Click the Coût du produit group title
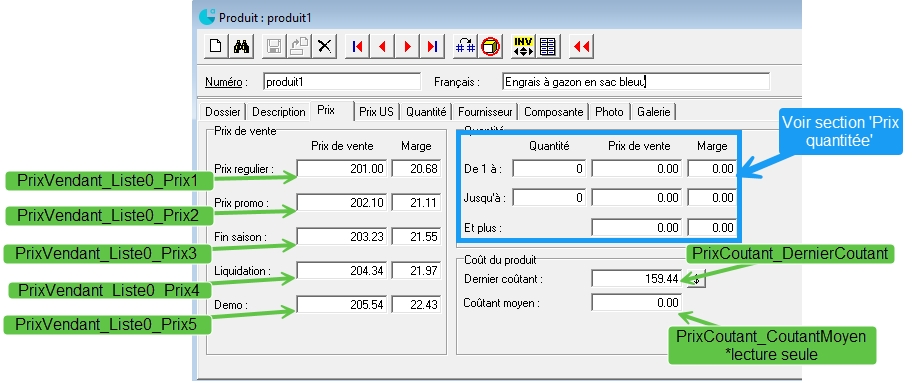Image resolution: width=905 pixels, height=381 pixels. (x=500, y=260)
